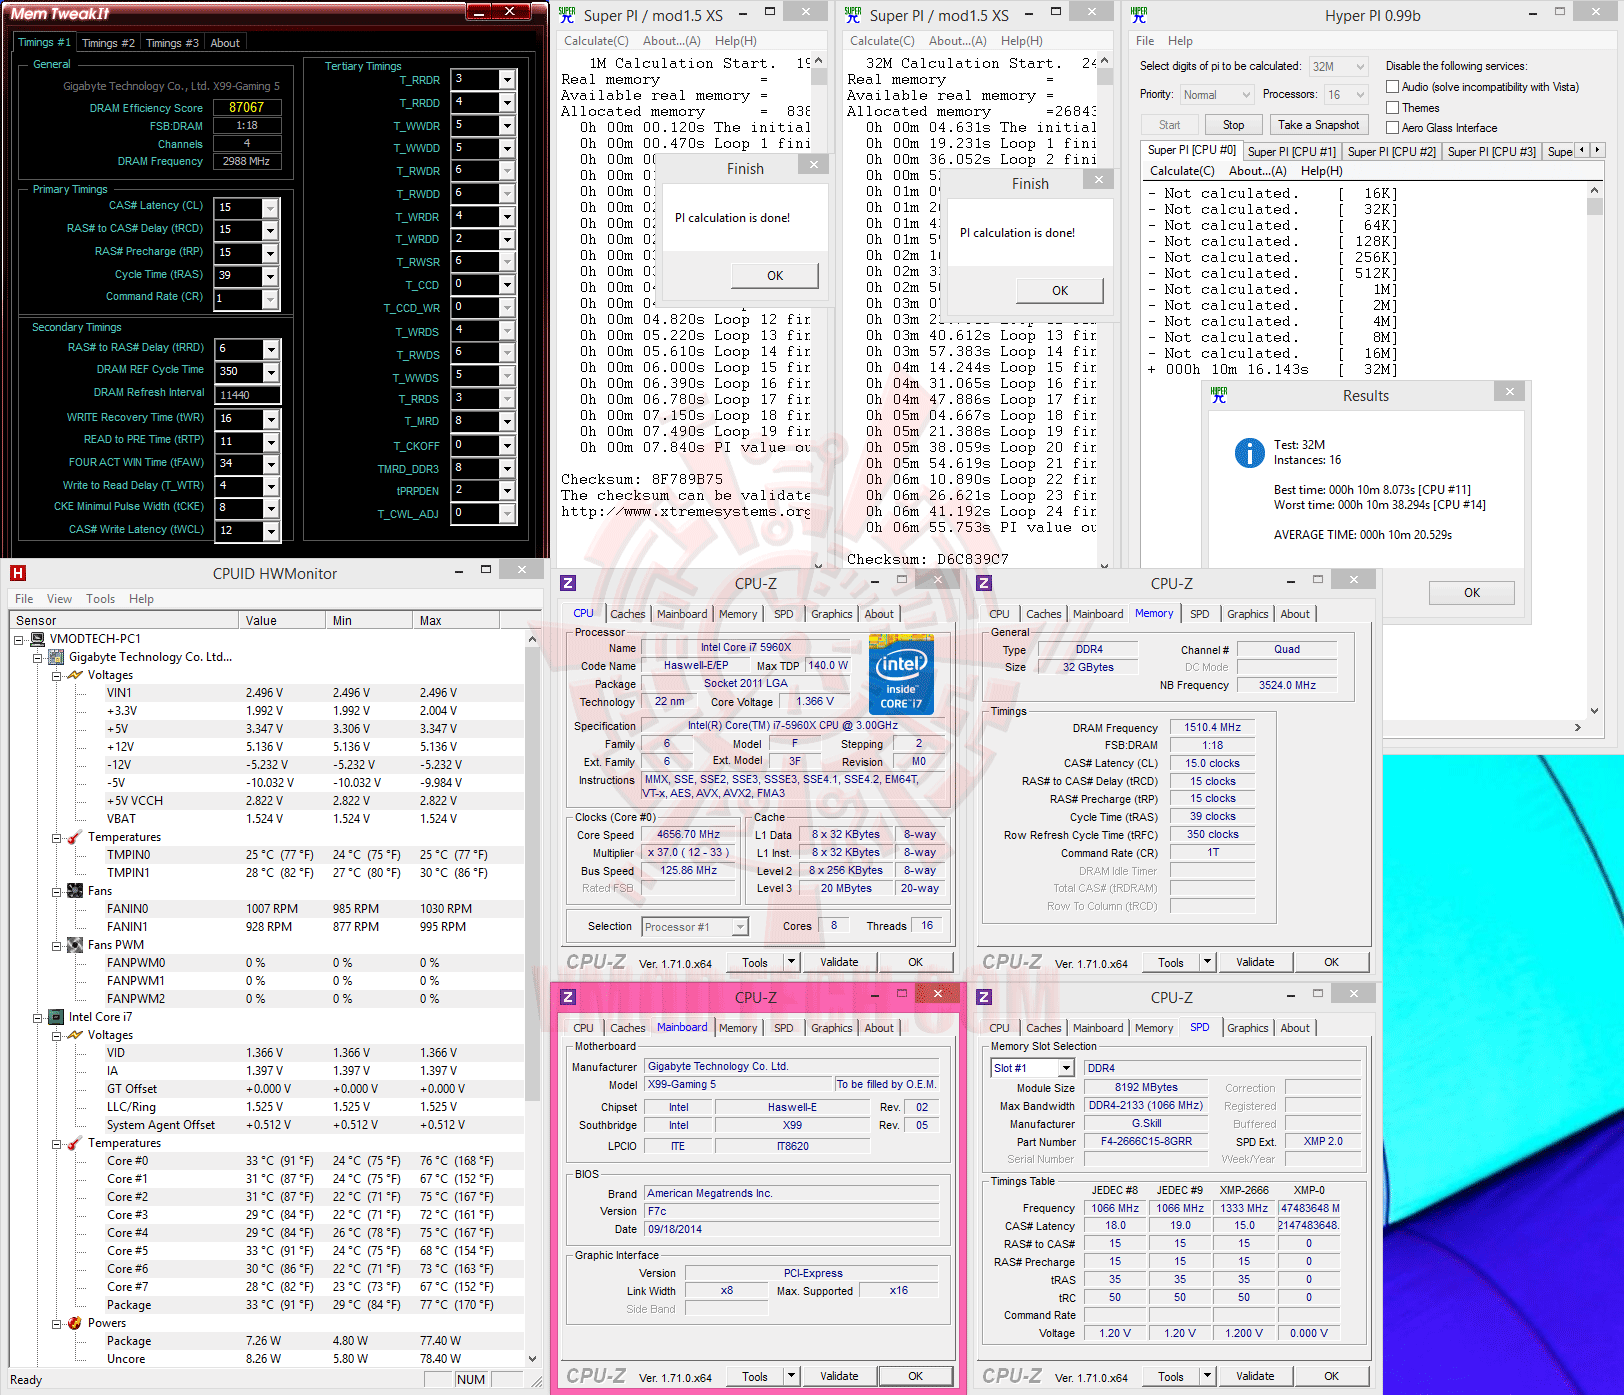The image size is (1624, 1395).
Task: Click the tab scroll left arrow in Hyper PI
Action: click(1582, 150)
